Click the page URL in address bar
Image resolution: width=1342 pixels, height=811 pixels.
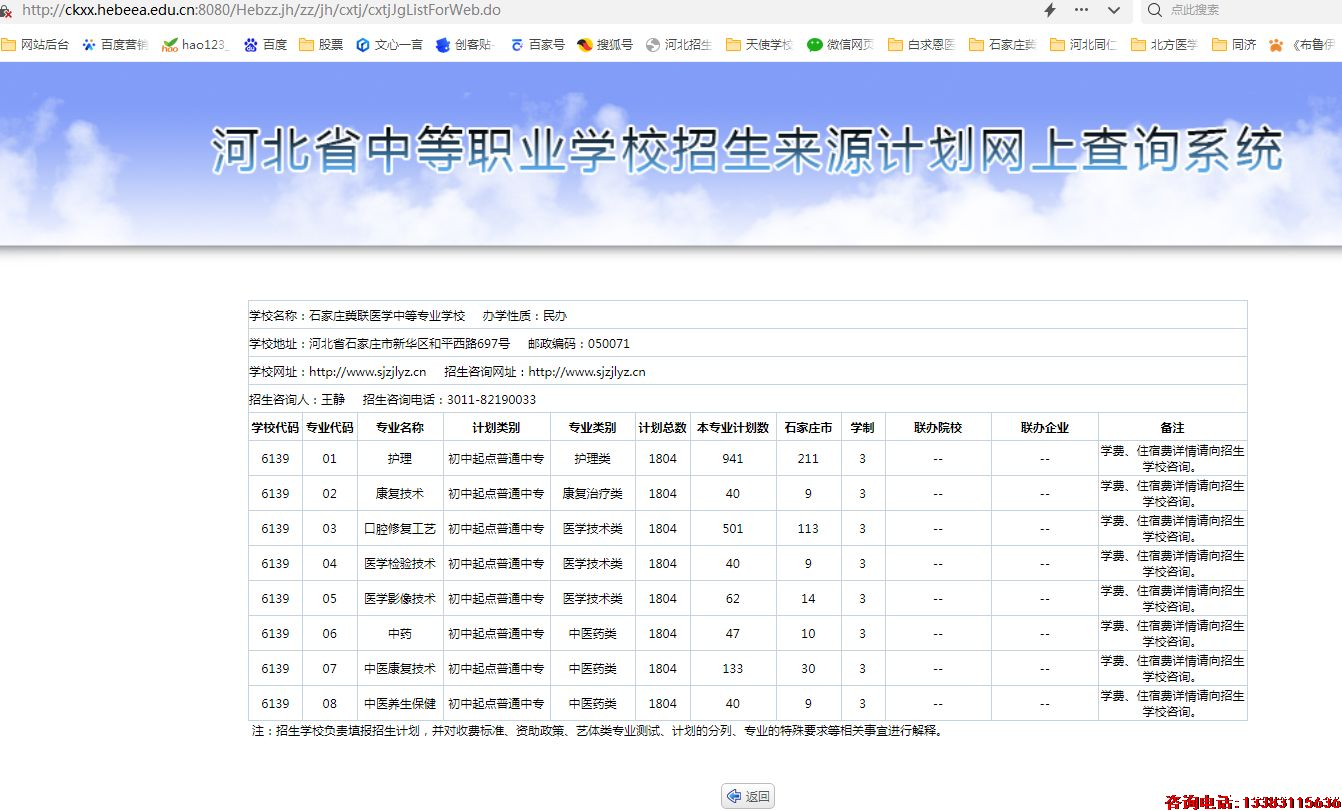click(261, 10)
